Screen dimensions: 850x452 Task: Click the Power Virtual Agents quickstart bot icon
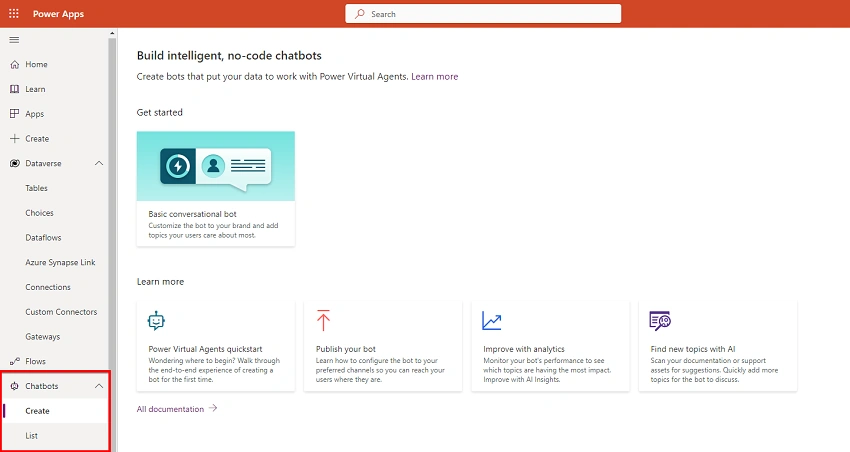(x=156, y=320)
